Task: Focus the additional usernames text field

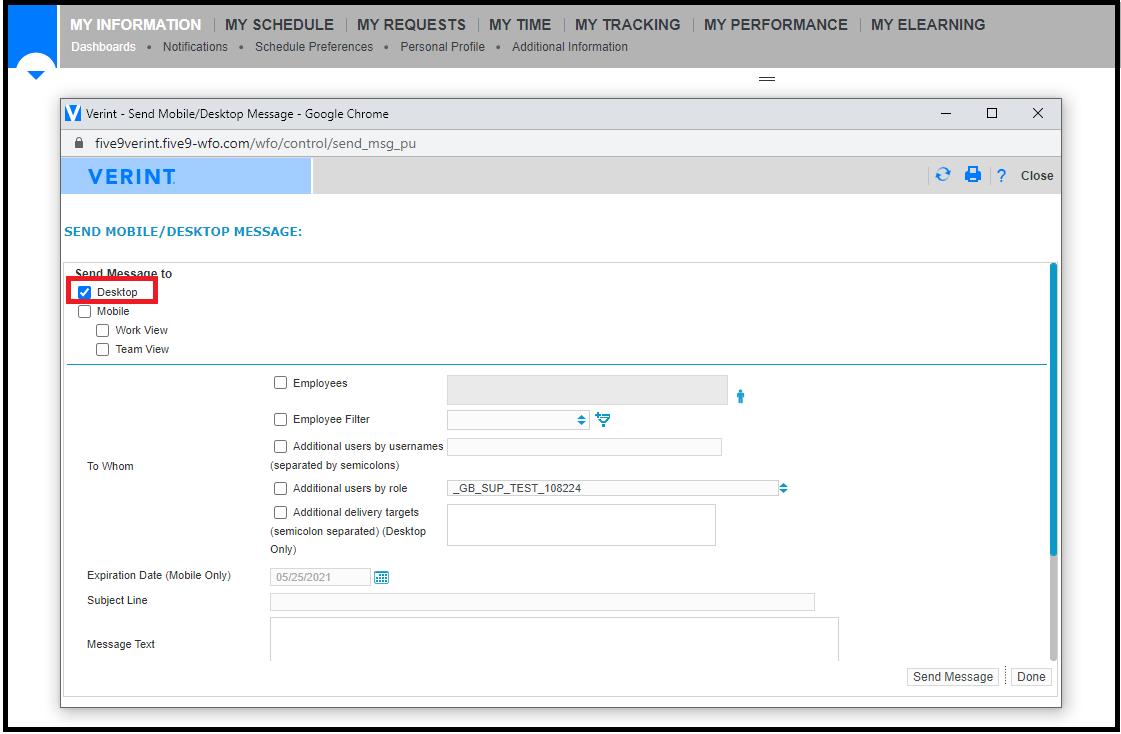Action: (x=584, y=447)
